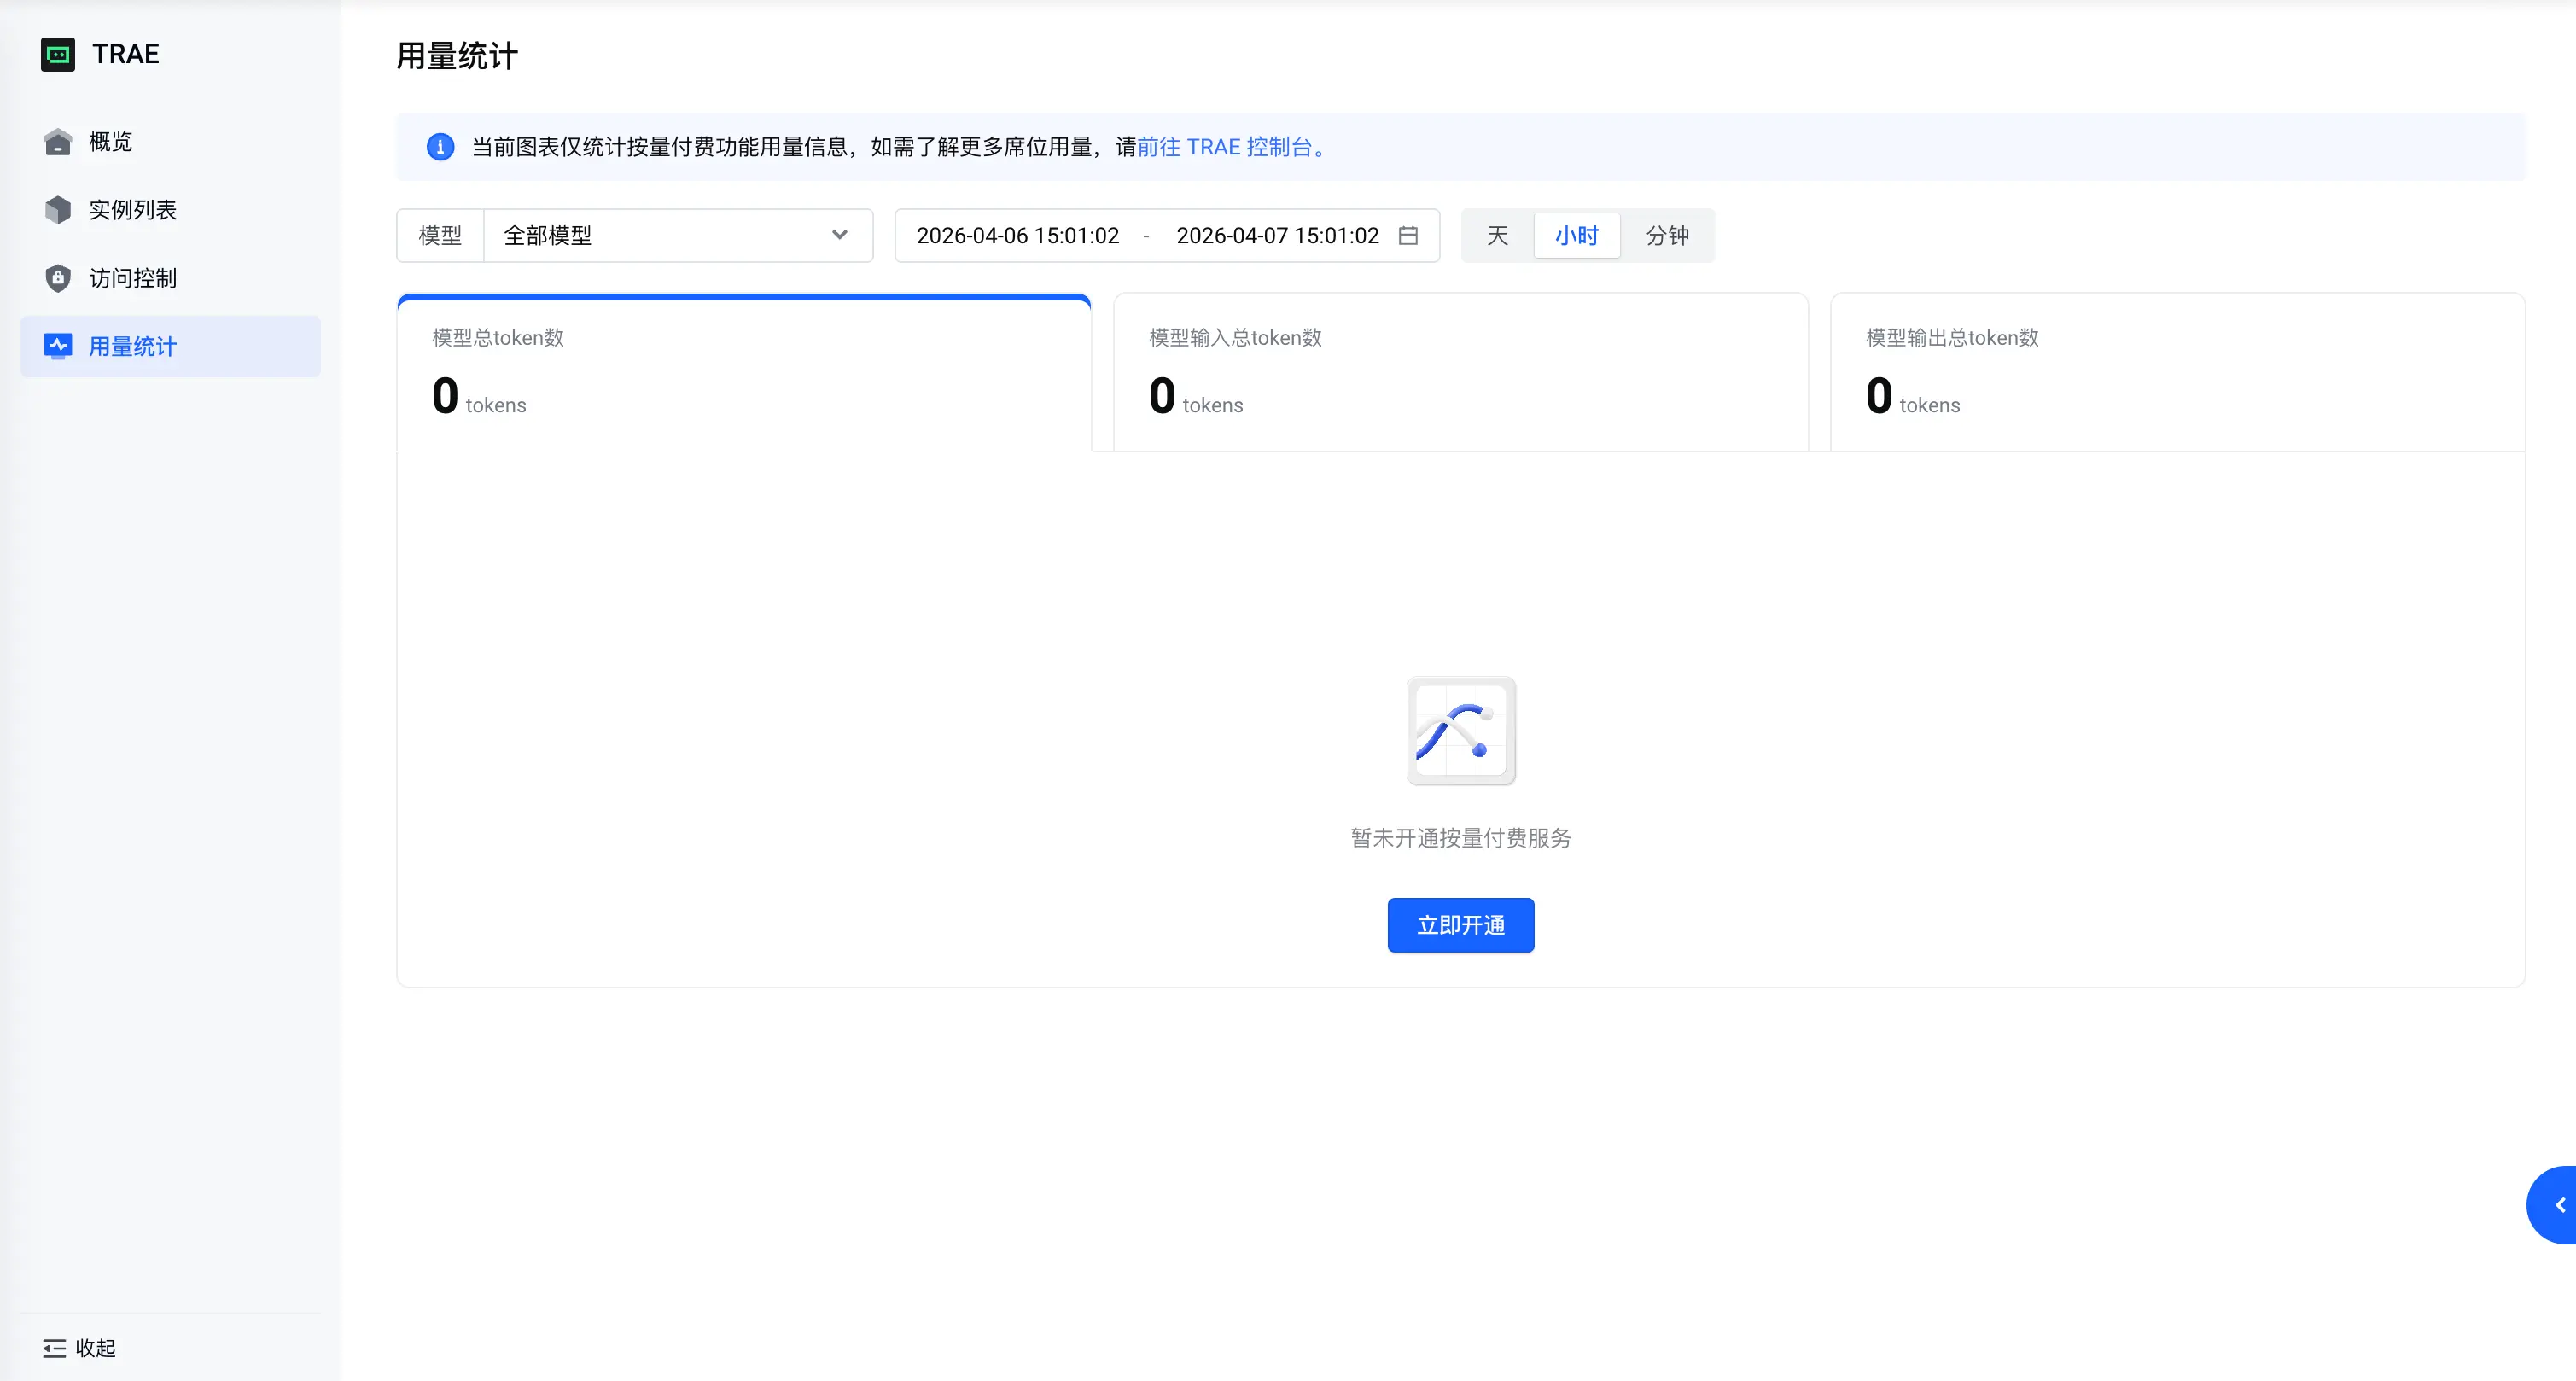Viewport: 2576px width, 1381px height.
Task: Click the 收起 collapse icon
Action: [54, 1348]
